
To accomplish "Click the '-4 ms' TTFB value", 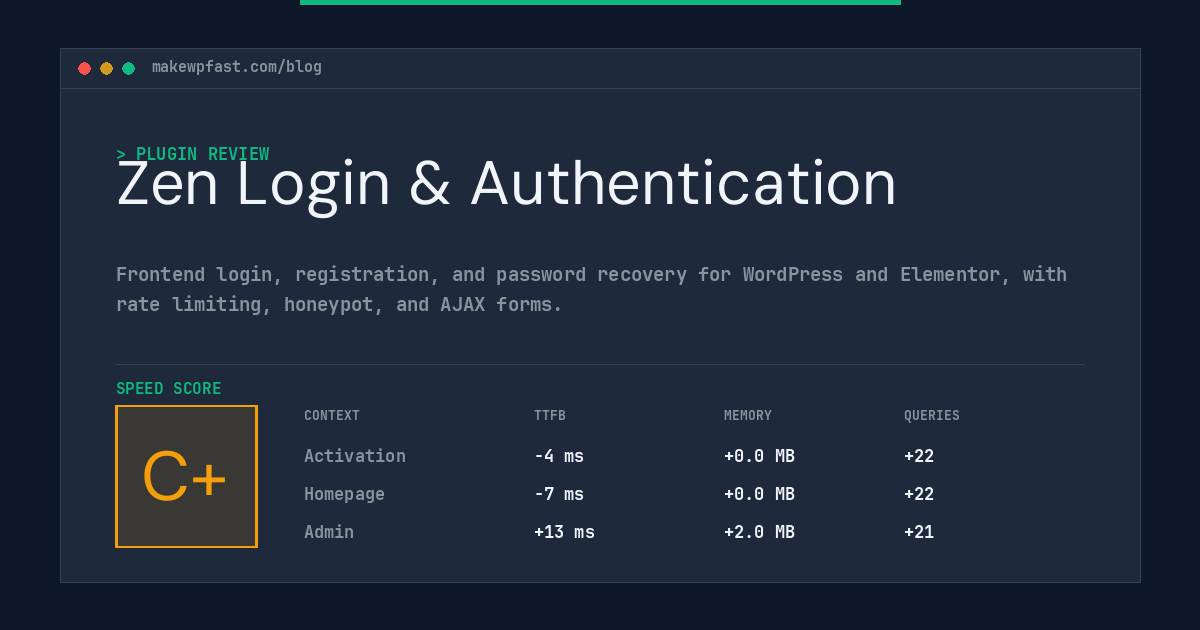I will pyautogui.click(x=559, y=456).
